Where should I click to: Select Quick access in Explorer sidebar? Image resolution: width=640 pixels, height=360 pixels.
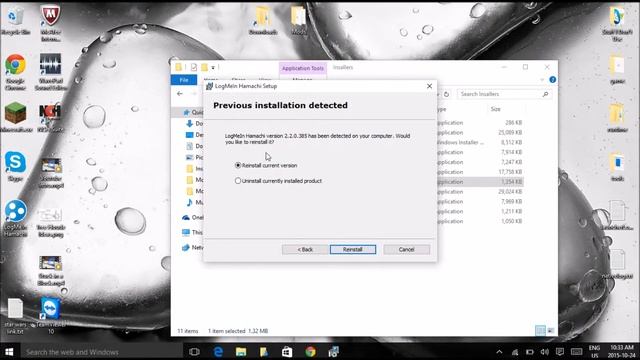193,112
